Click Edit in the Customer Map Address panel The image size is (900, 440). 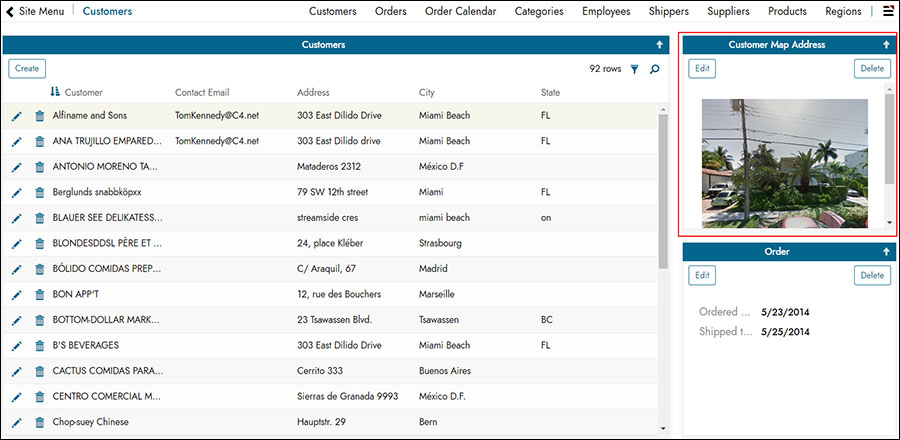click(702, 69)
